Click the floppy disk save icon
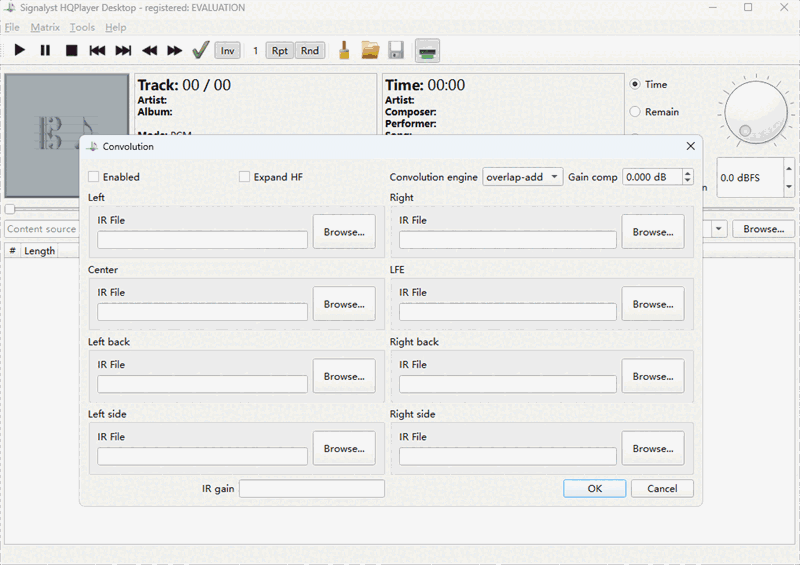Screen dimensions: 800x565 396,50
